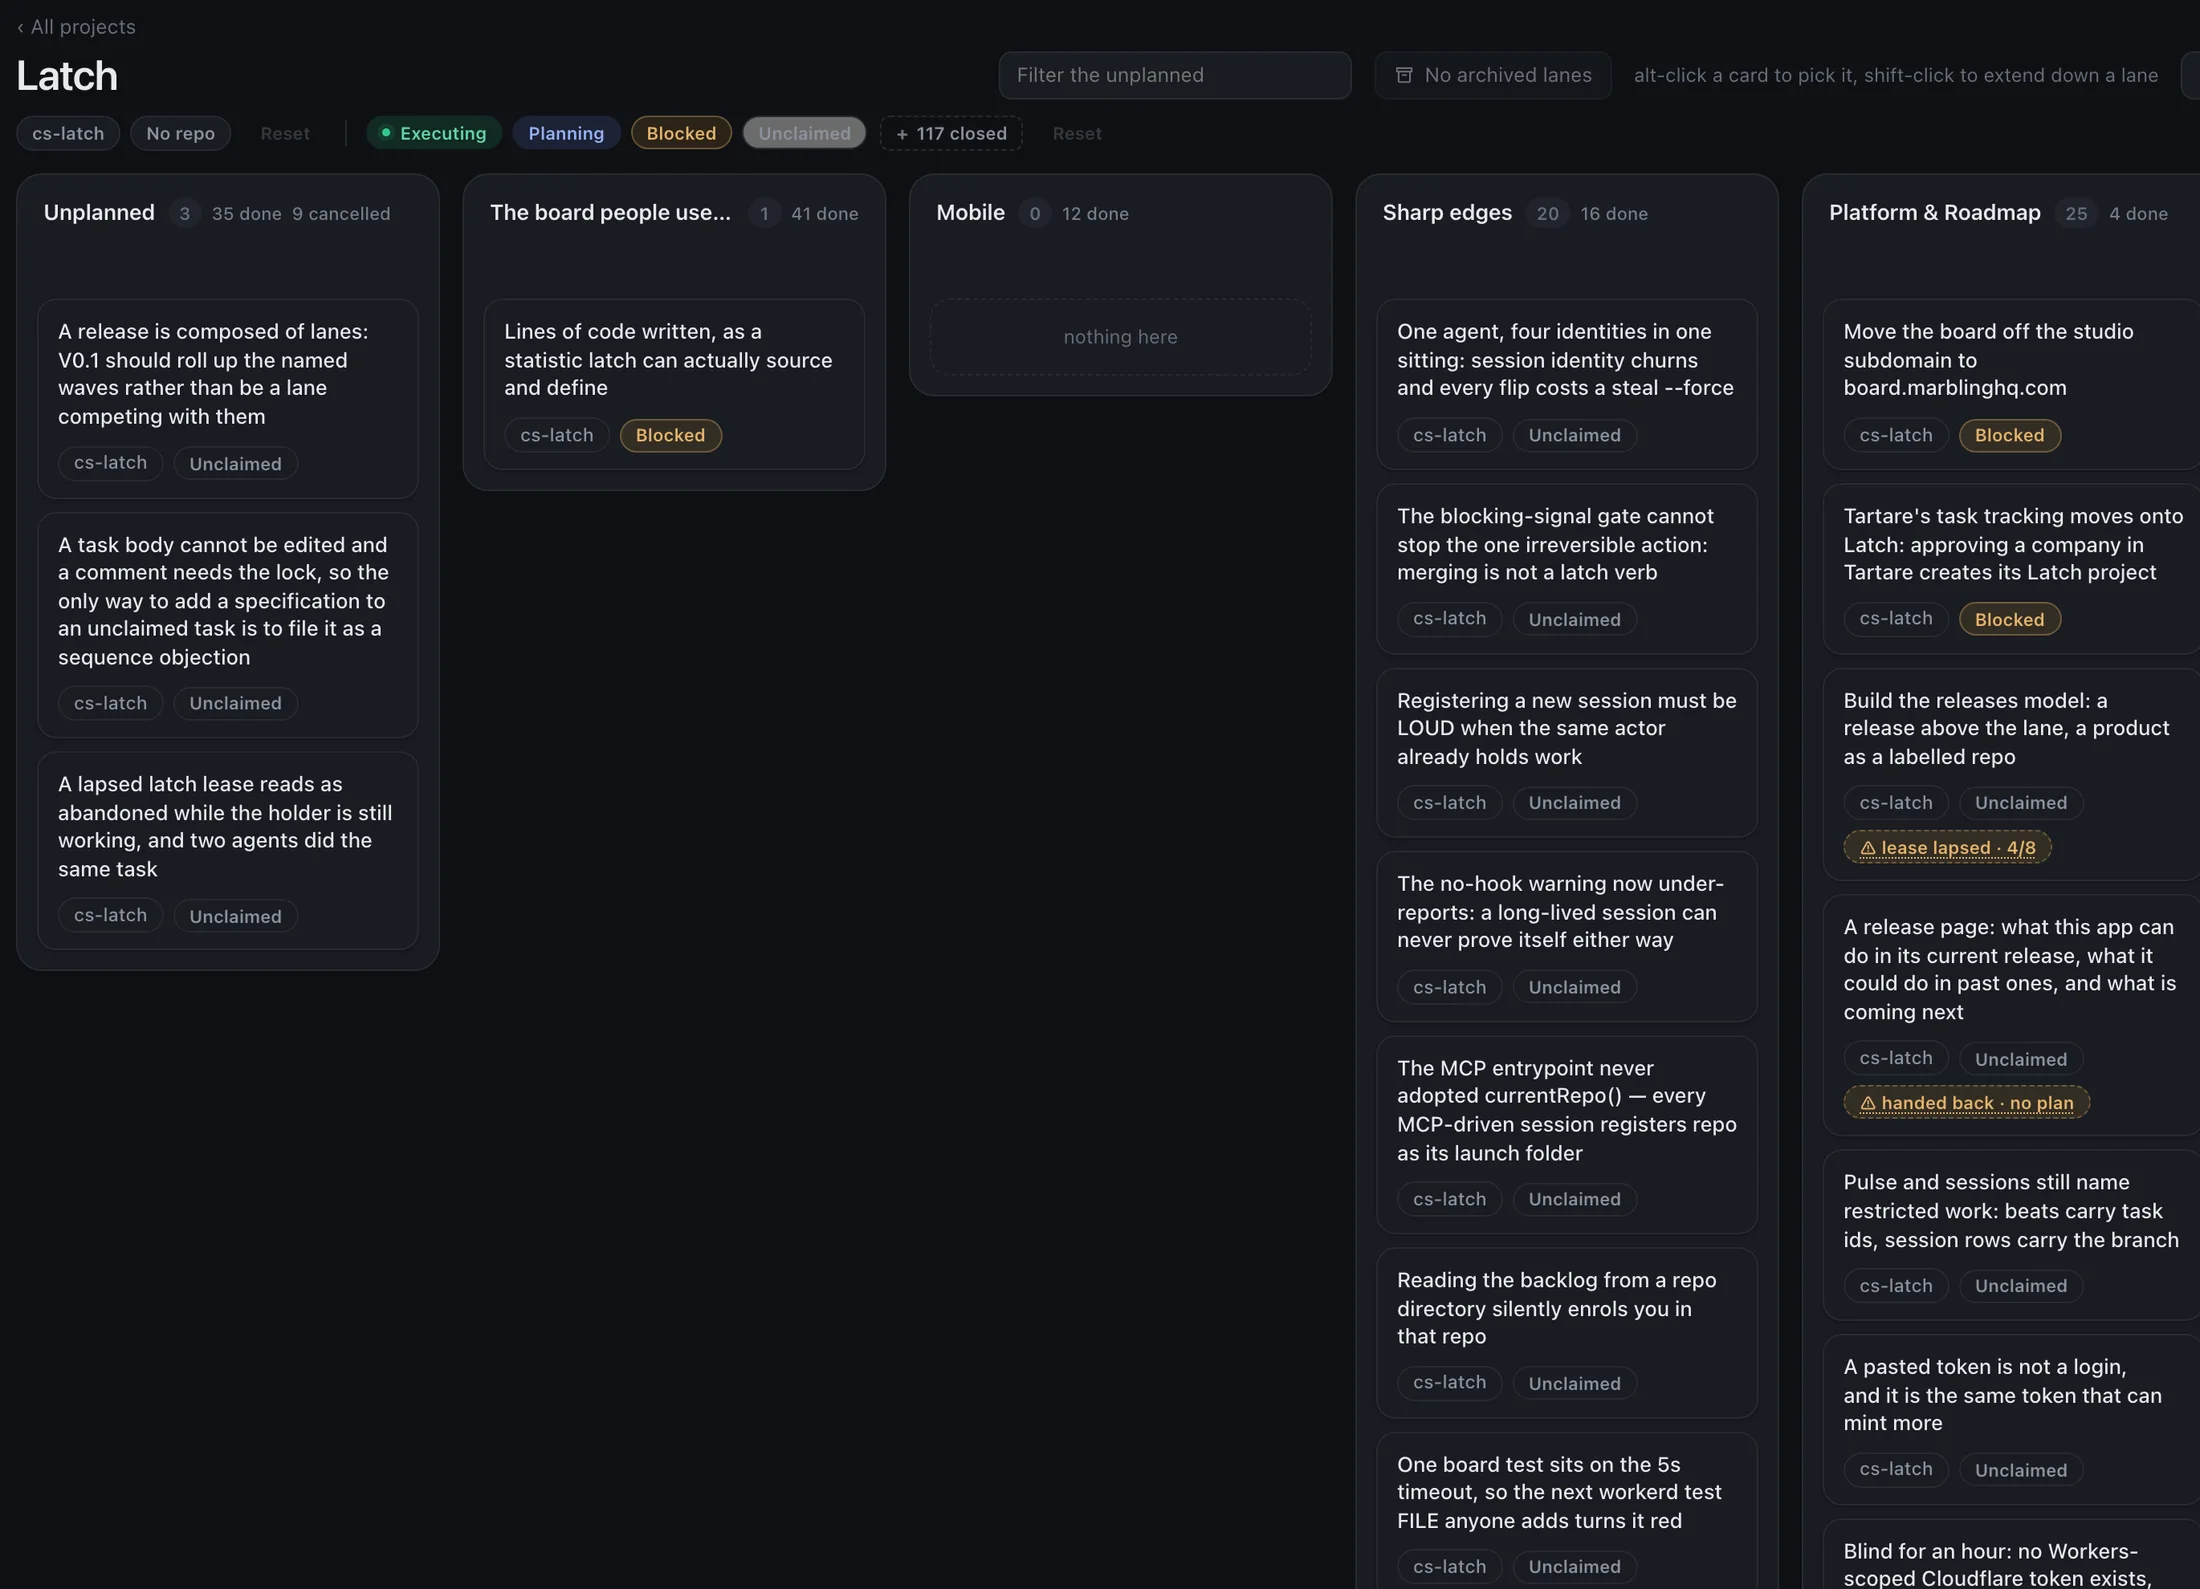The width and height of the screenshot is (2200, 1589).
Task: Open card 'Move the board off the studio subdomain'
Action: 2011,385
